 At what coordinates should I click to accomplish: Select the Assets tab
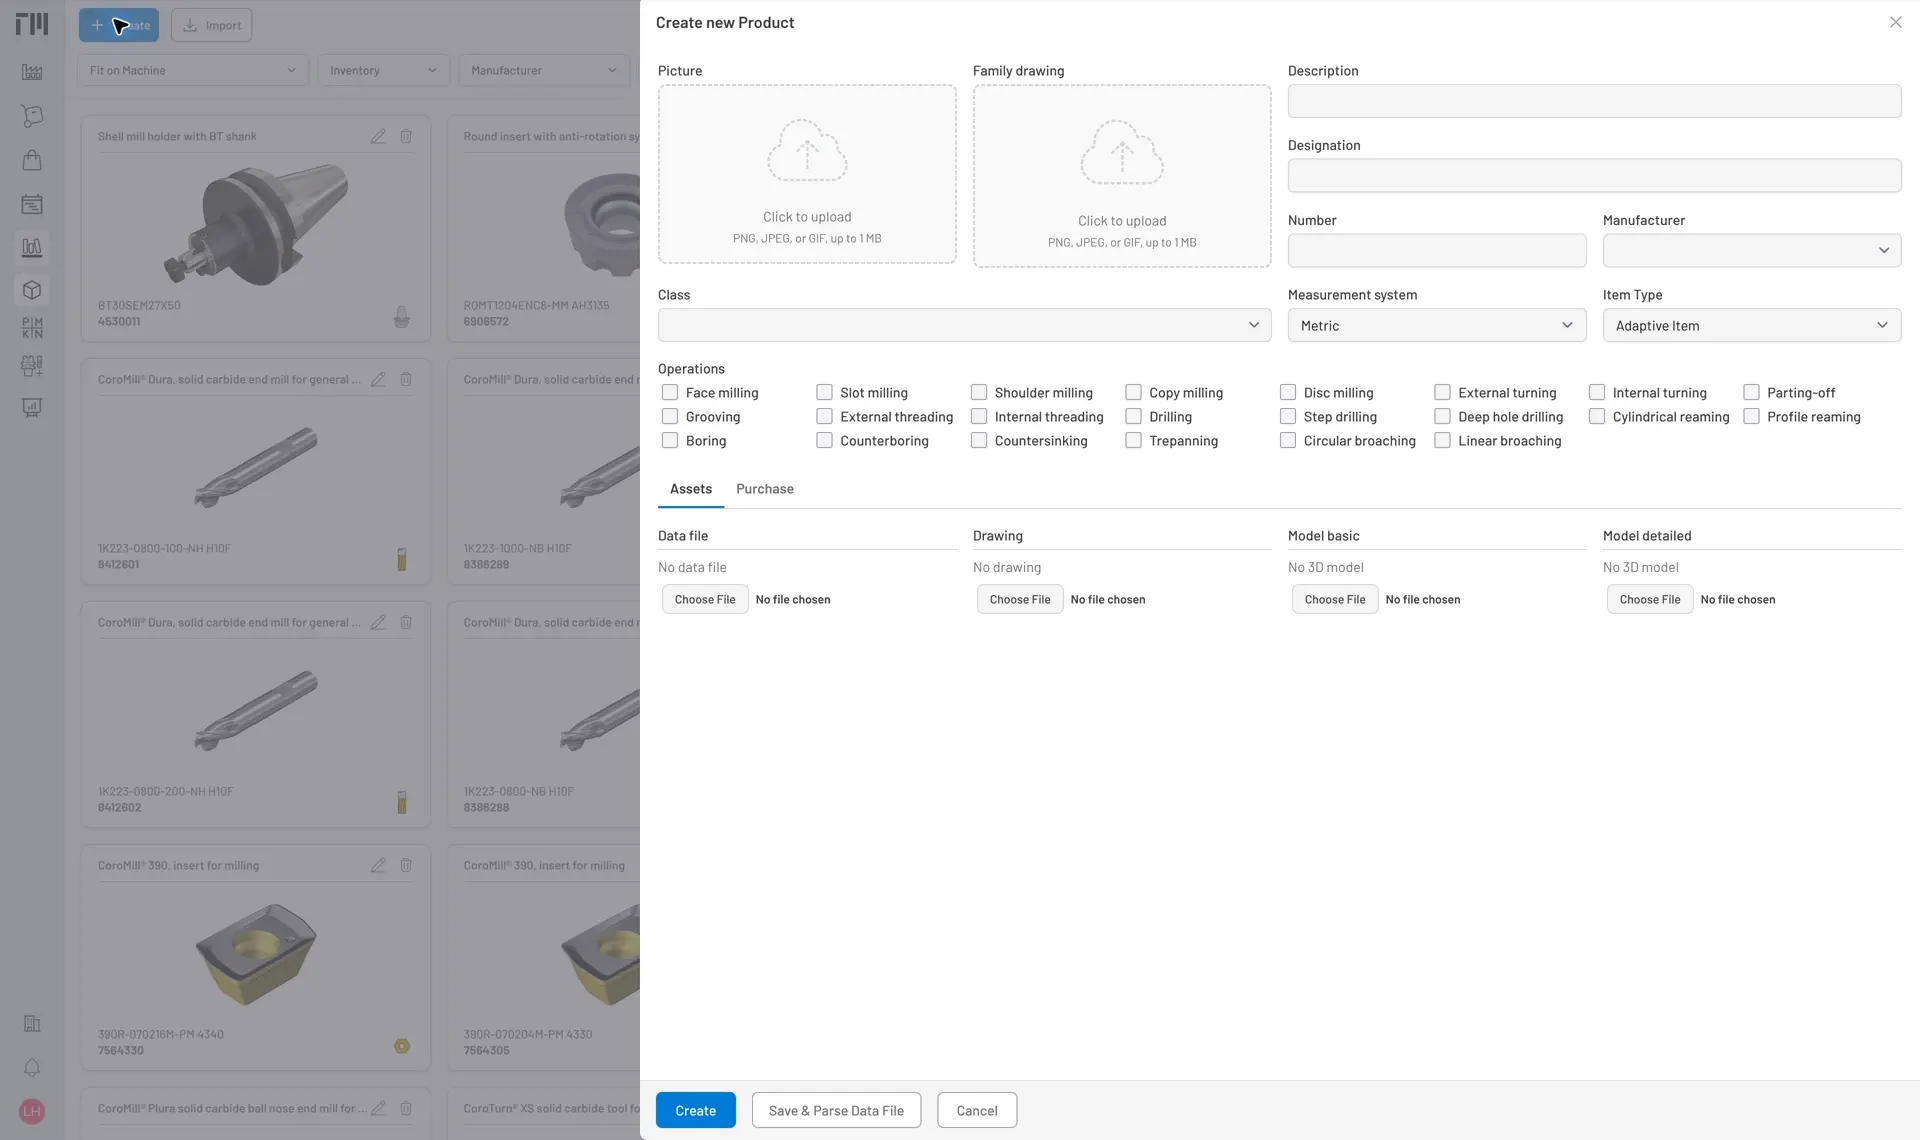pos(691,489)
